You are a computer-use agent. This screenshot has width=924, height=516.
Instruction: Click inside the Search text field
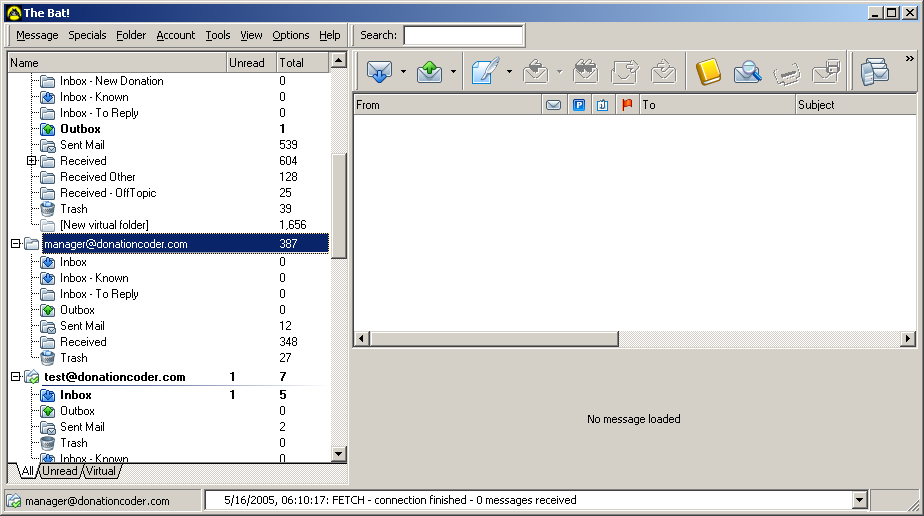pyautogui.click(x=463, y=35)
